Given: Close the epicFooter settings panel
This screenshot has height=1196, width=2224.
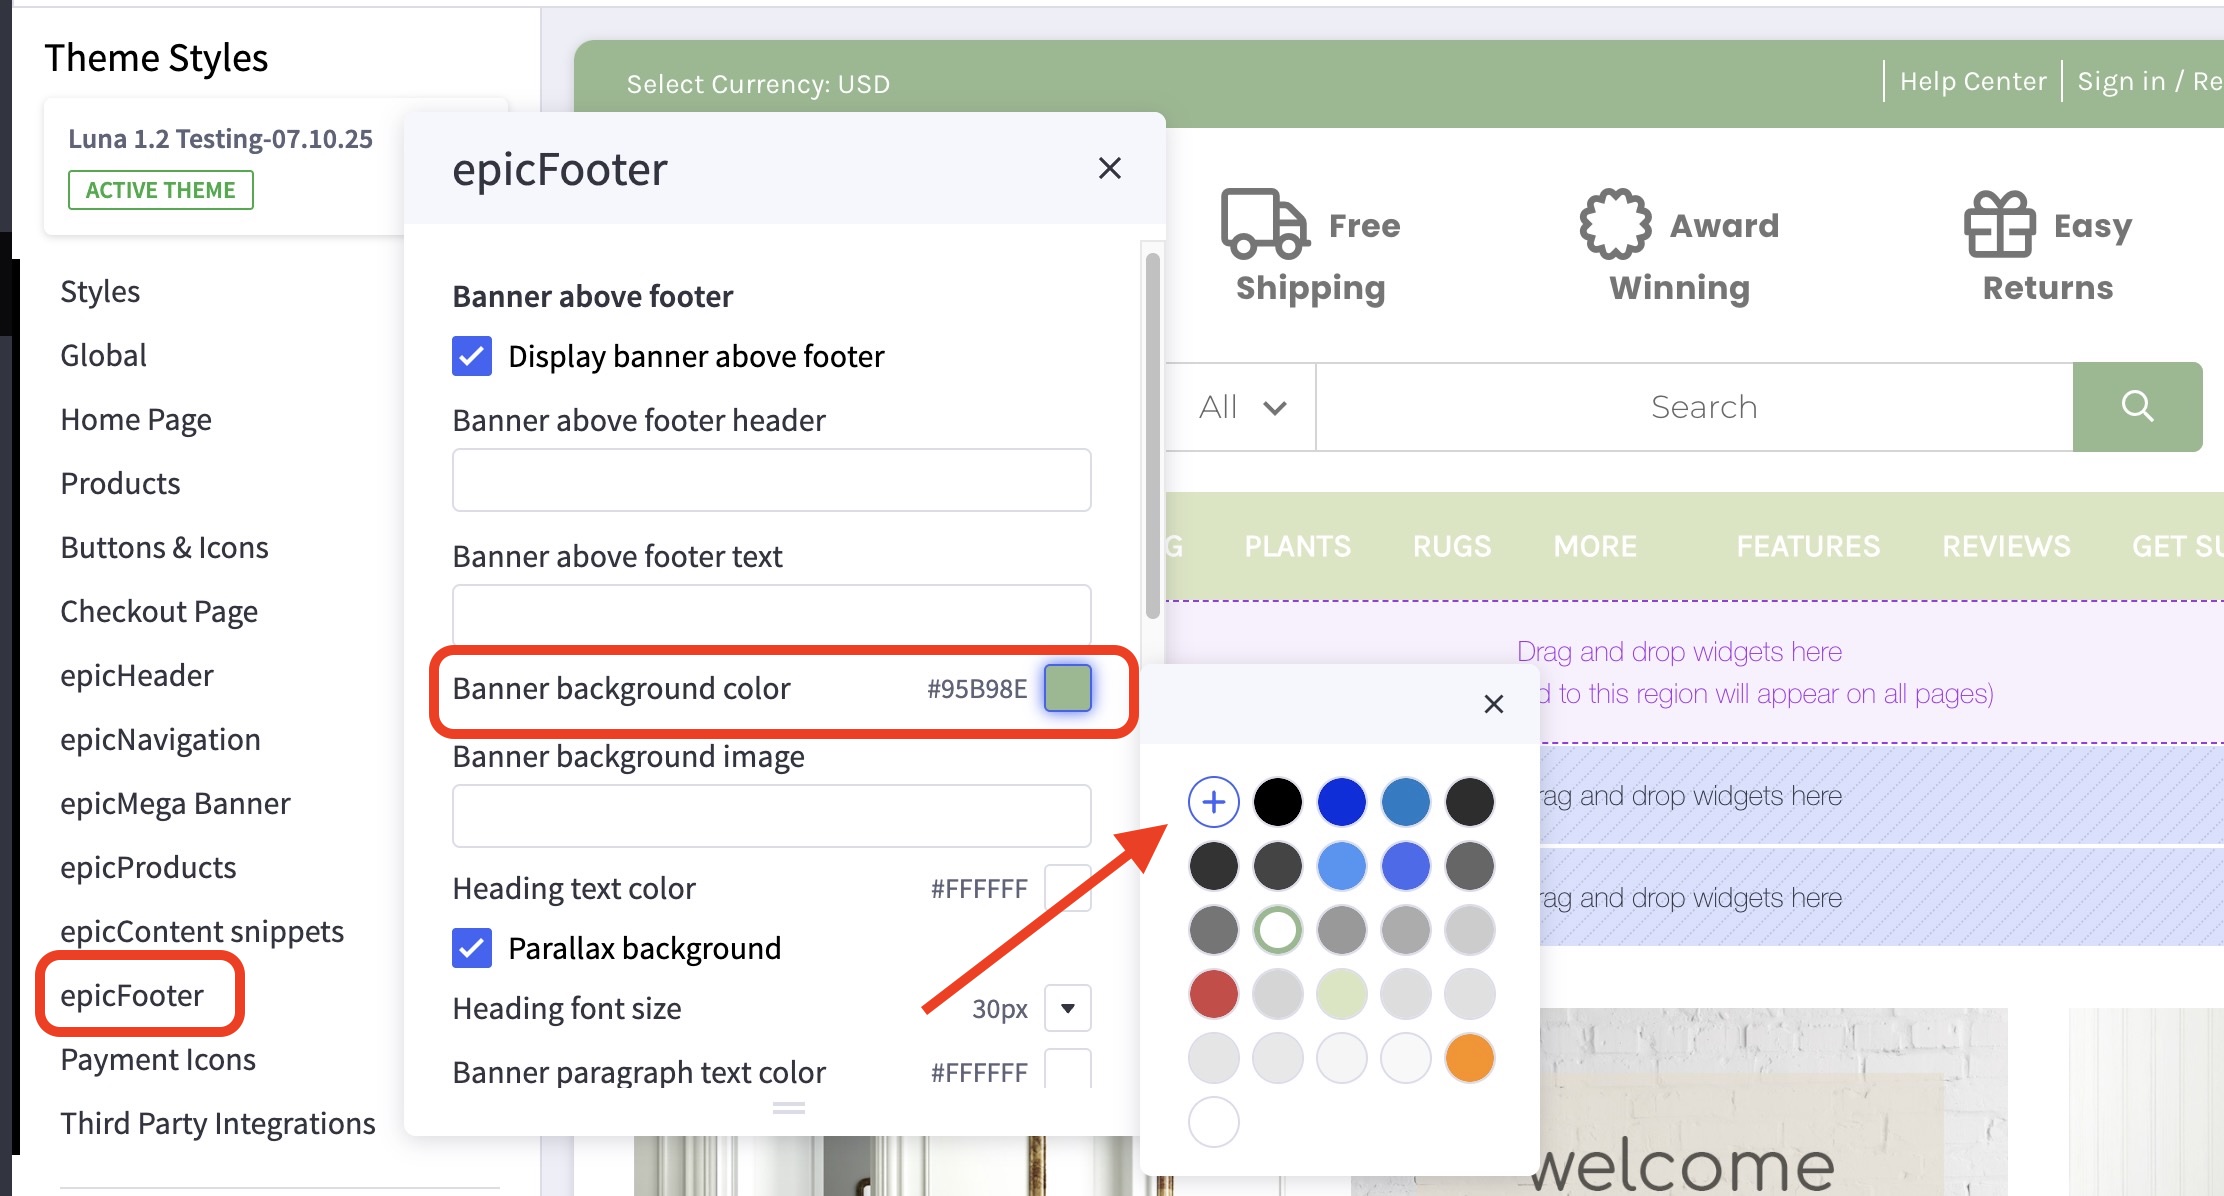Looking at the screenshot, I should click(x=1110, y=168).
